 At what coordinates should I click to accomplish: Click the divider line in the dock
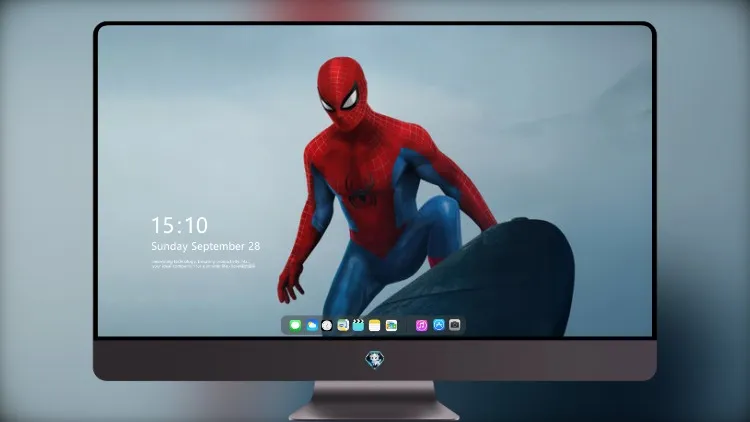(x=407, y=325)
